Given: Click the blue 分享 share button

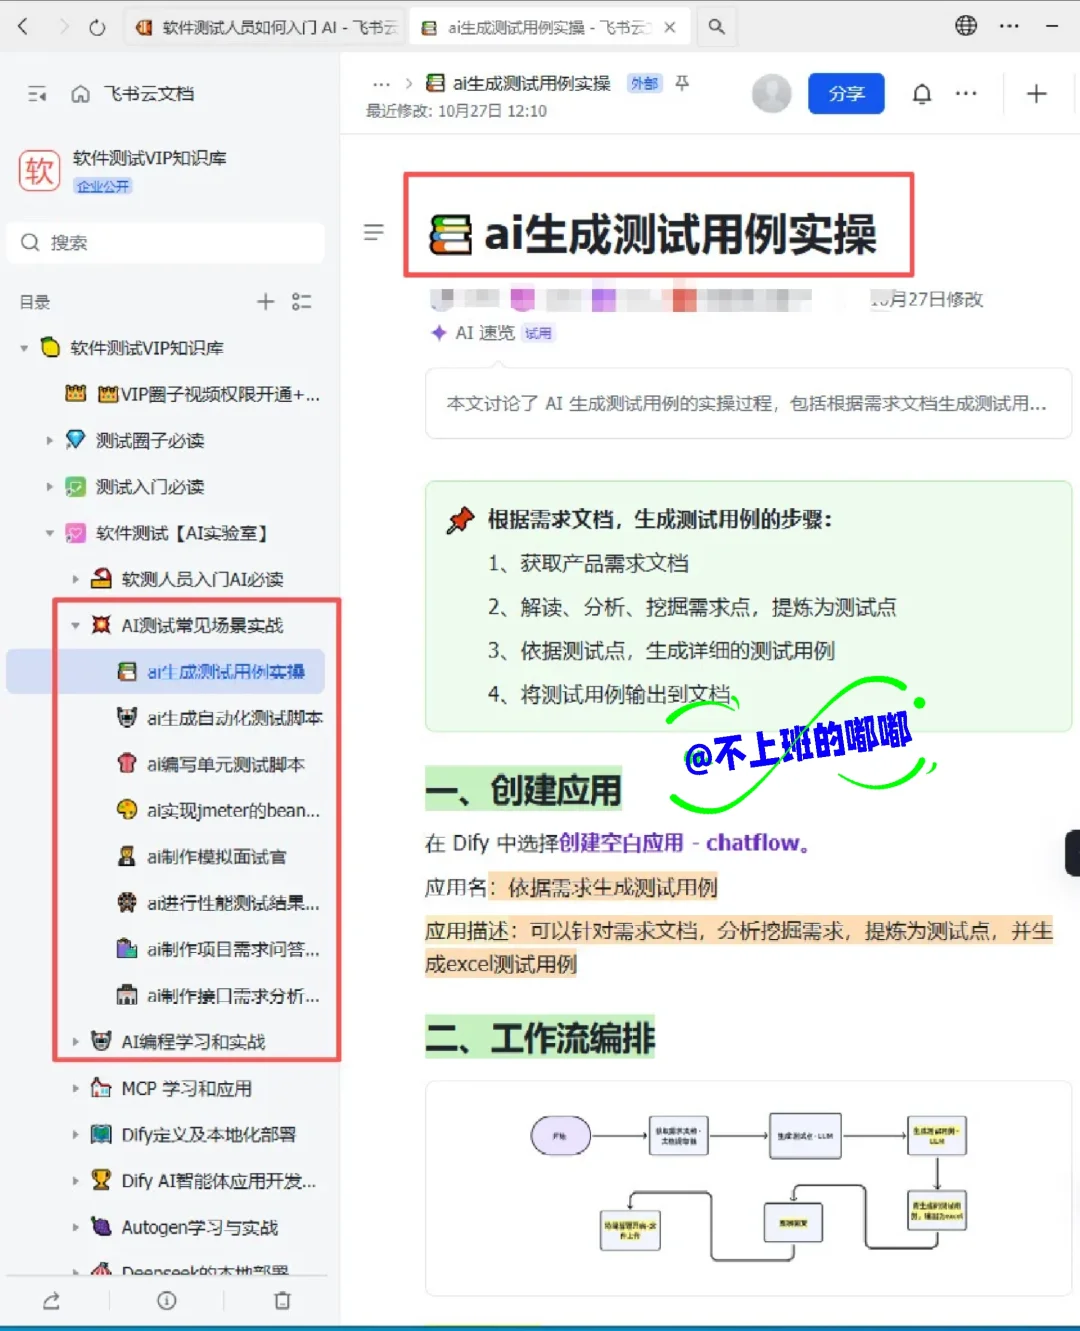Looking at the screenshot, I should point(846,93).
